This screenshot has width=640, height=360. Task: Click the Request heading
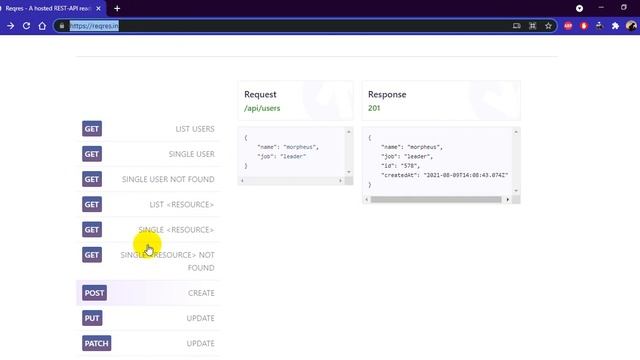pos(260,94)
